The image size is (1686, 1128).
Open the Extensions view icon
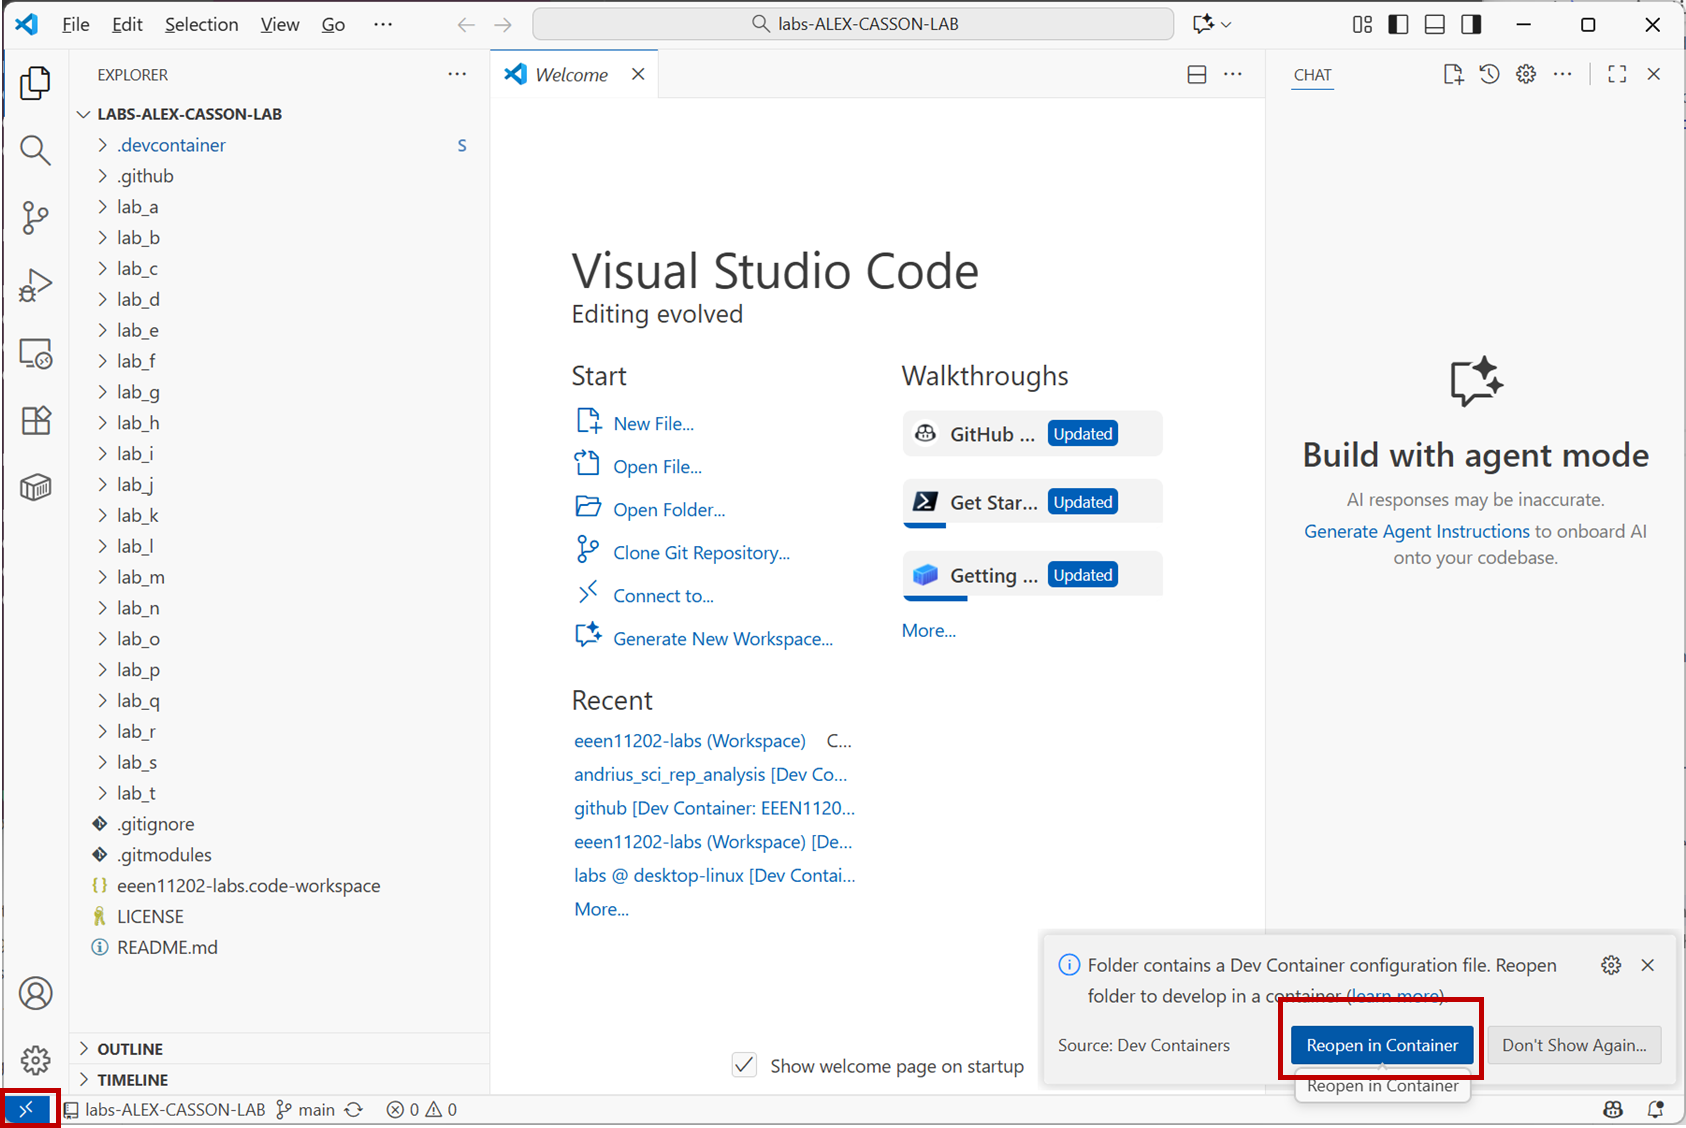[x=35, y=421]
